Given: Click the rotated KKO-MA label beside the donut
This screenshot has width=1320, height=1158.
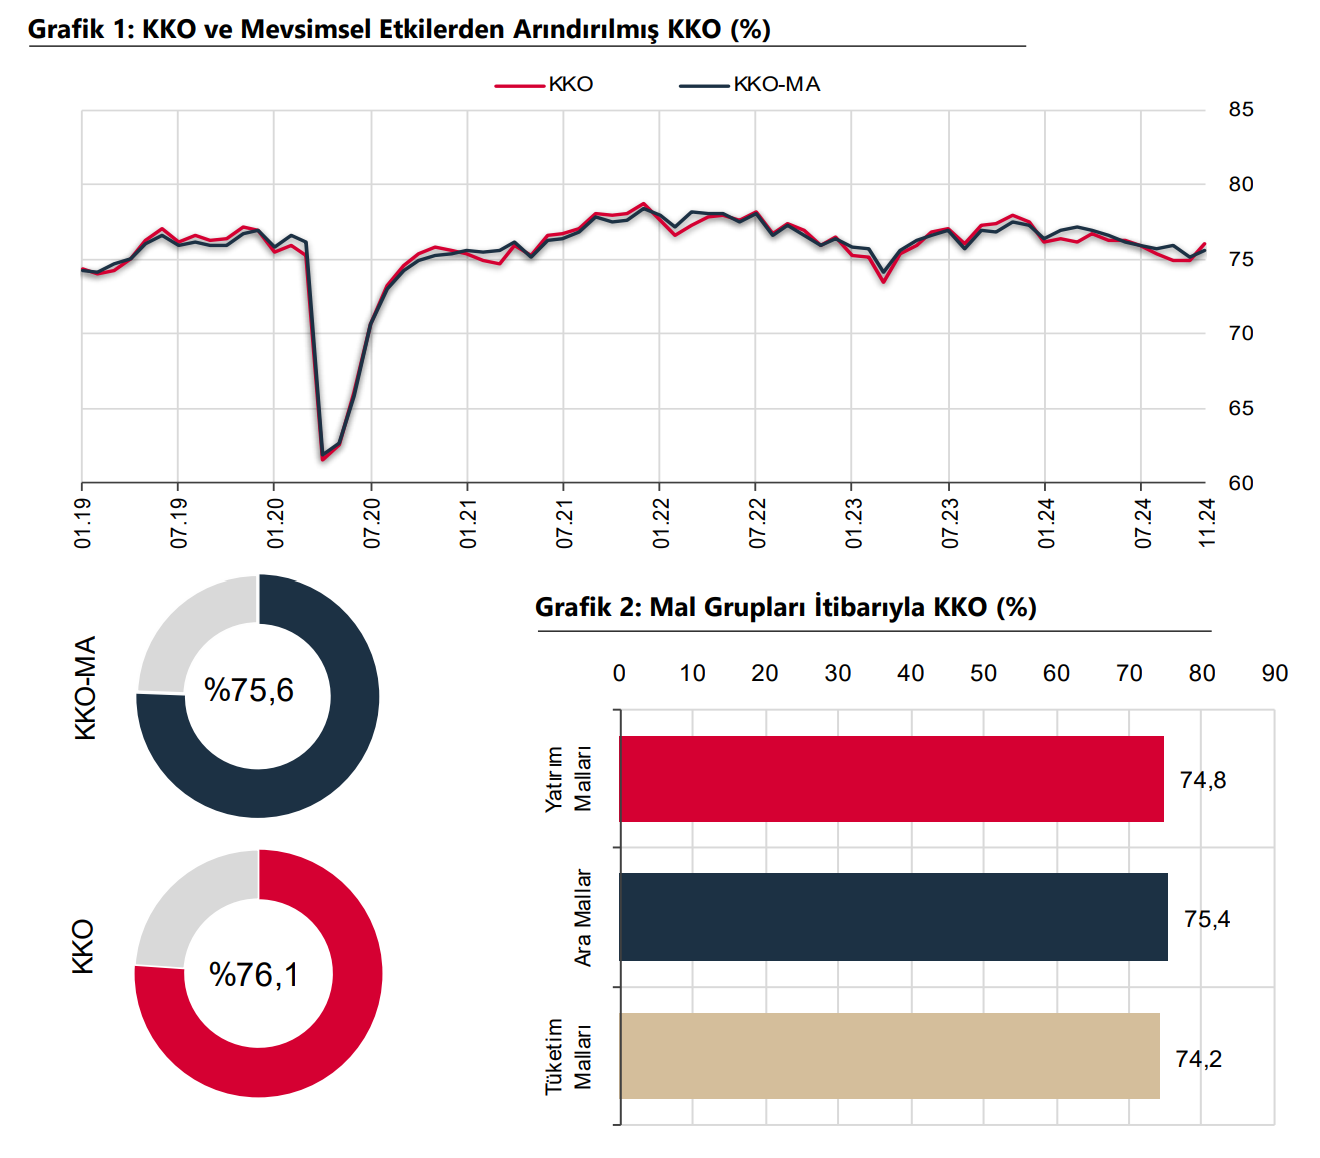Looking at the screenshot, I should [x=86, y=688].
